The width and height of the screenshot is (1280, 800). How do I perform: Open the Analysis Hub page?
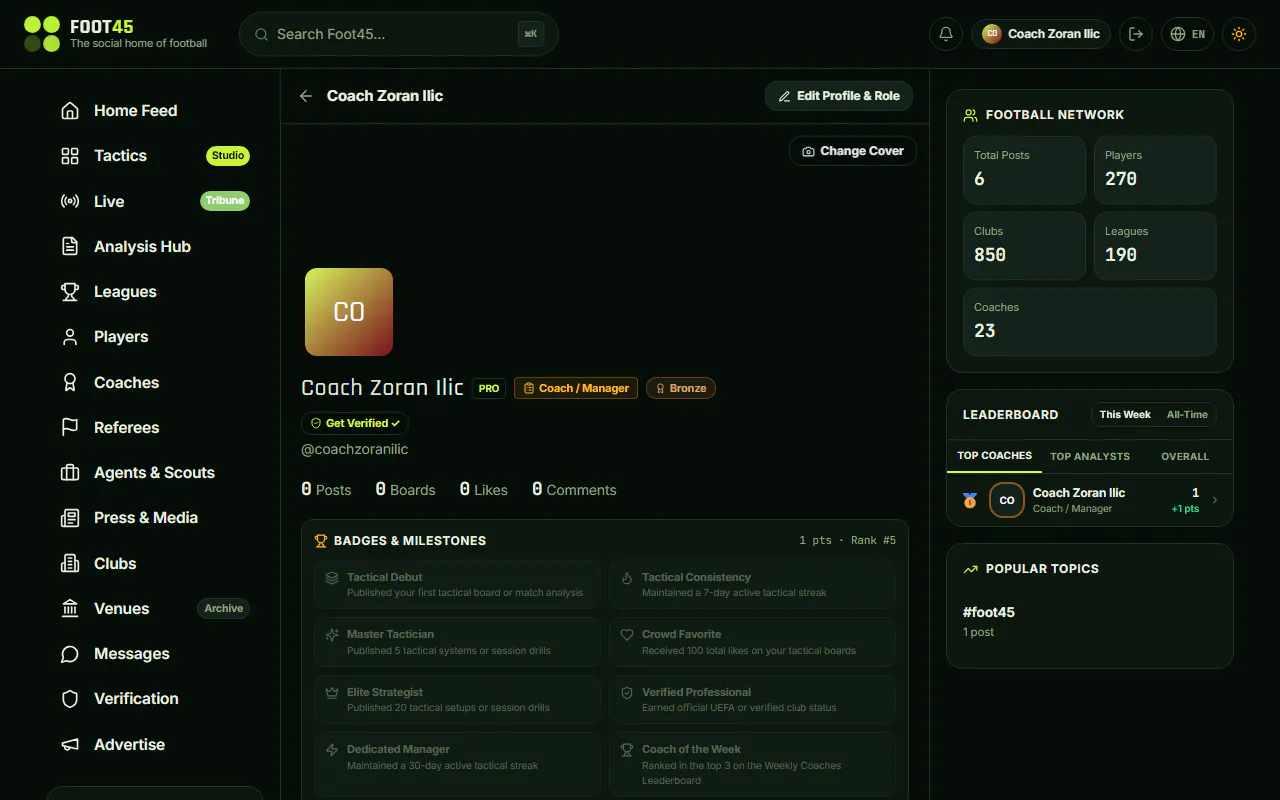point(155,247)
